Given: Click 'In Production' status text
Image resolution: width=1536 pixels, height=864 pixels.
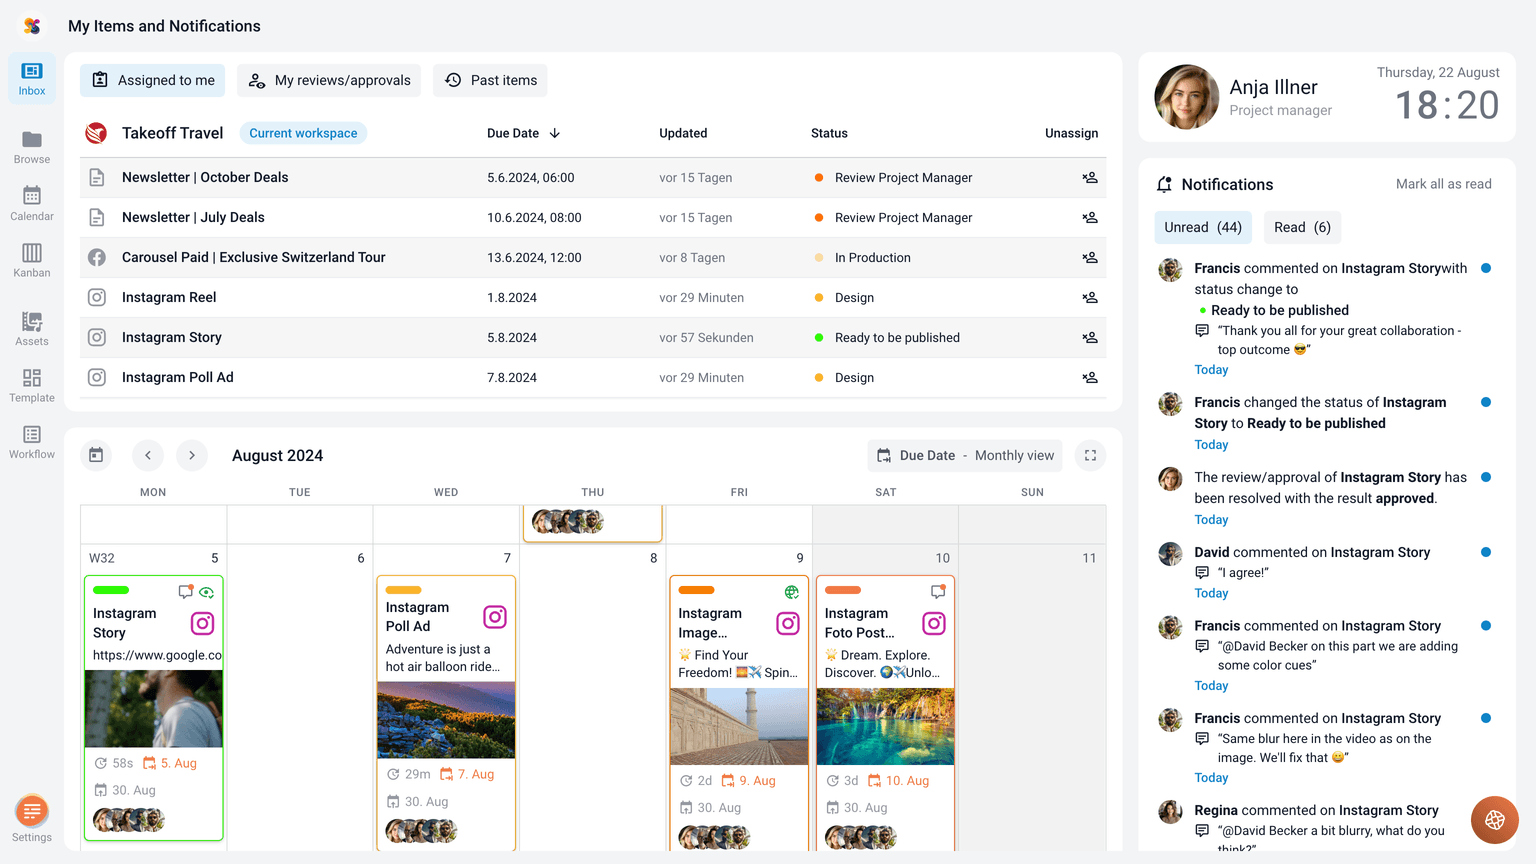Looking at the screenshot, I should [x=872, y=257].
